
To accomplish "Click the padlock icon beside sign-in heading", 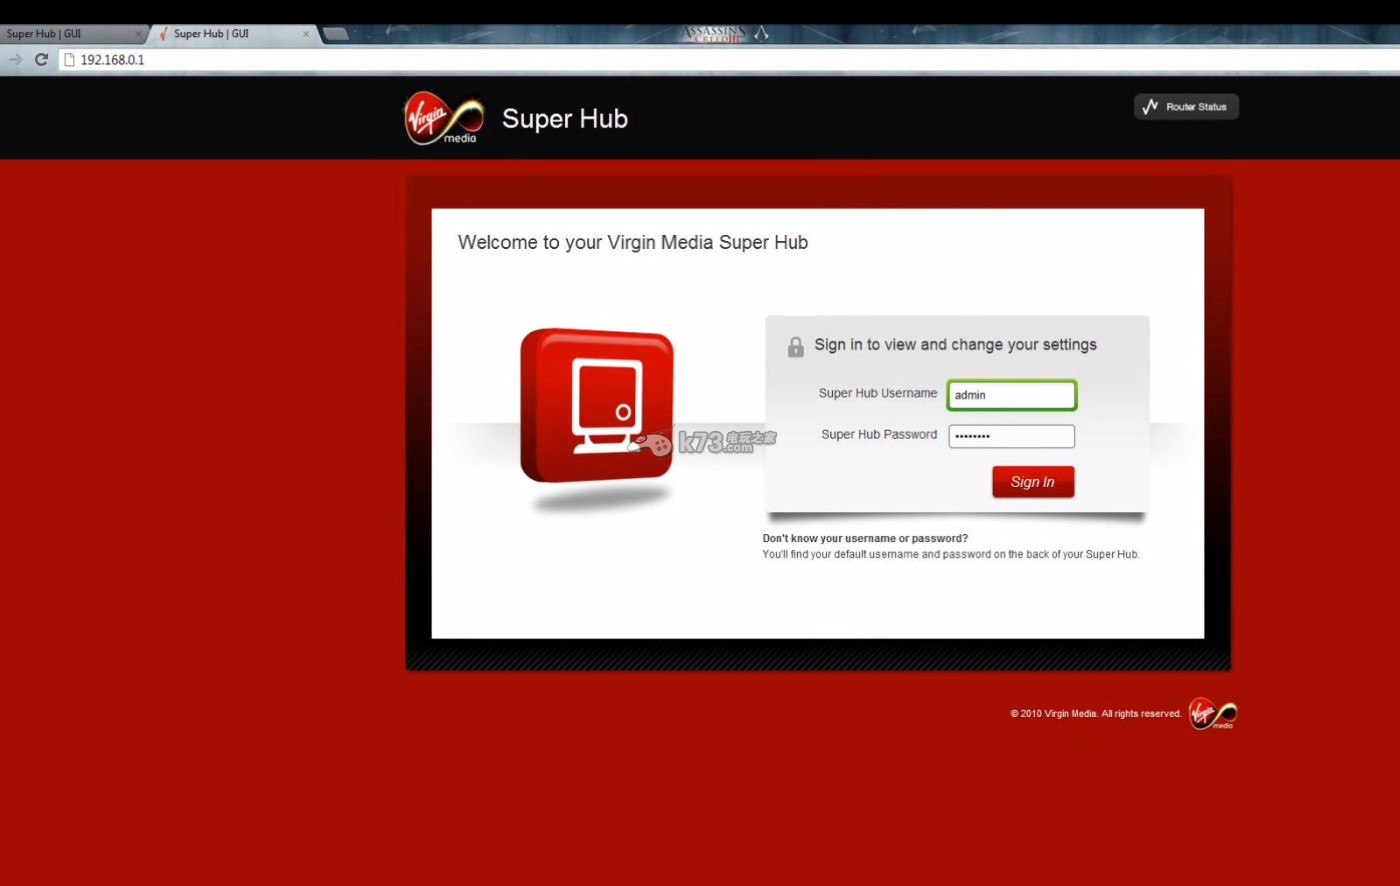I will point(795,346).
